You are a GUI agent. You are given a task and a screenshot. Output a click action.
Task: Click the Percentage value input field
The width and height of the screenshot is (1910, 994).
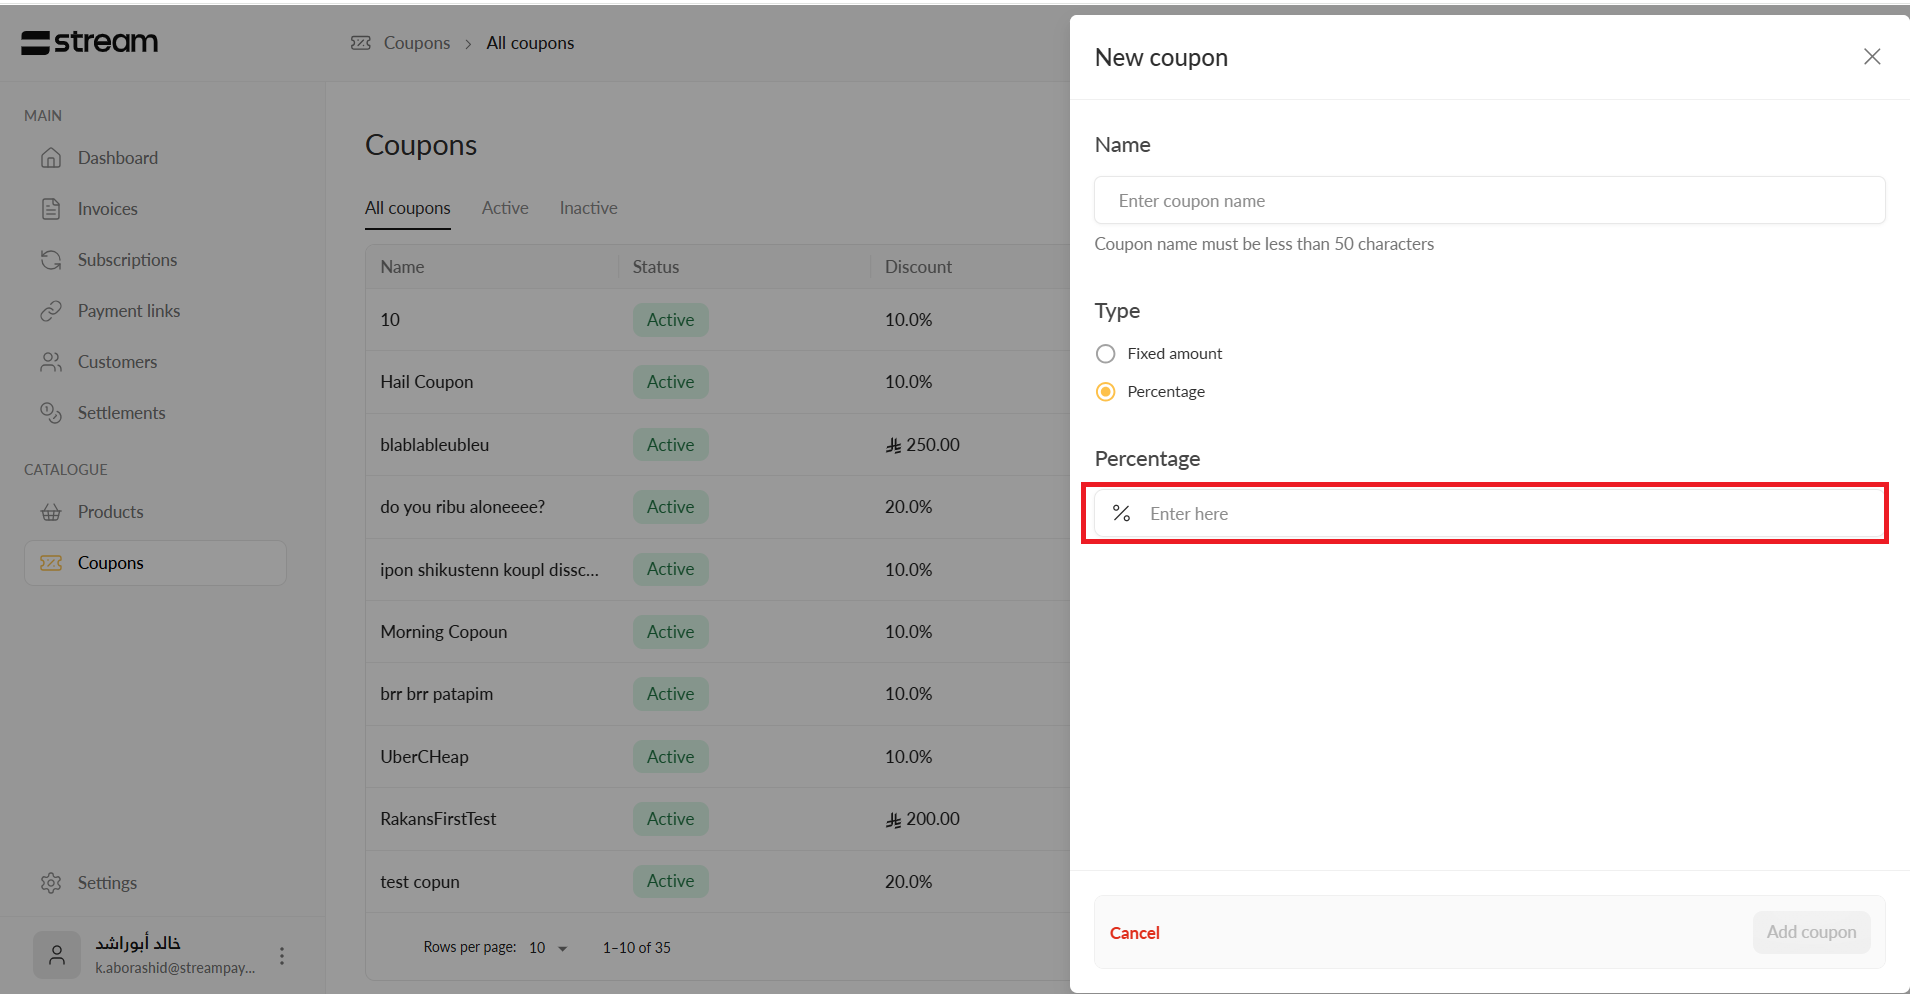[1500, 514]
